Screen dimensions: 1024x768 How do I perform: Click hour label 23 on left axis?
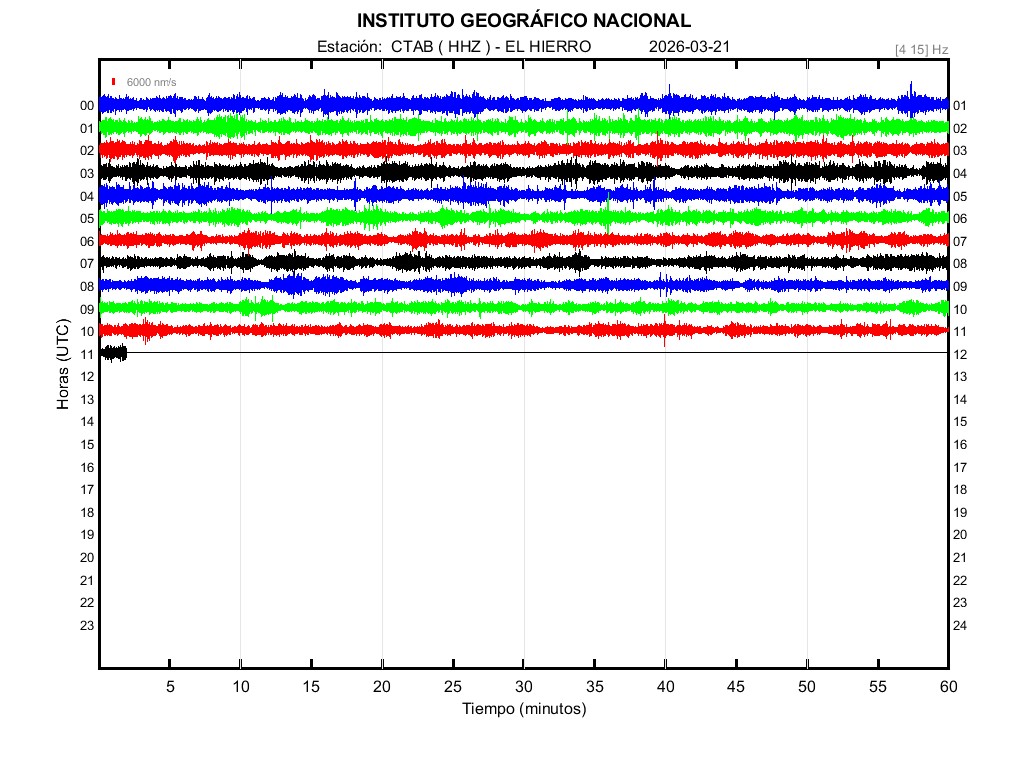click(87, 626)
